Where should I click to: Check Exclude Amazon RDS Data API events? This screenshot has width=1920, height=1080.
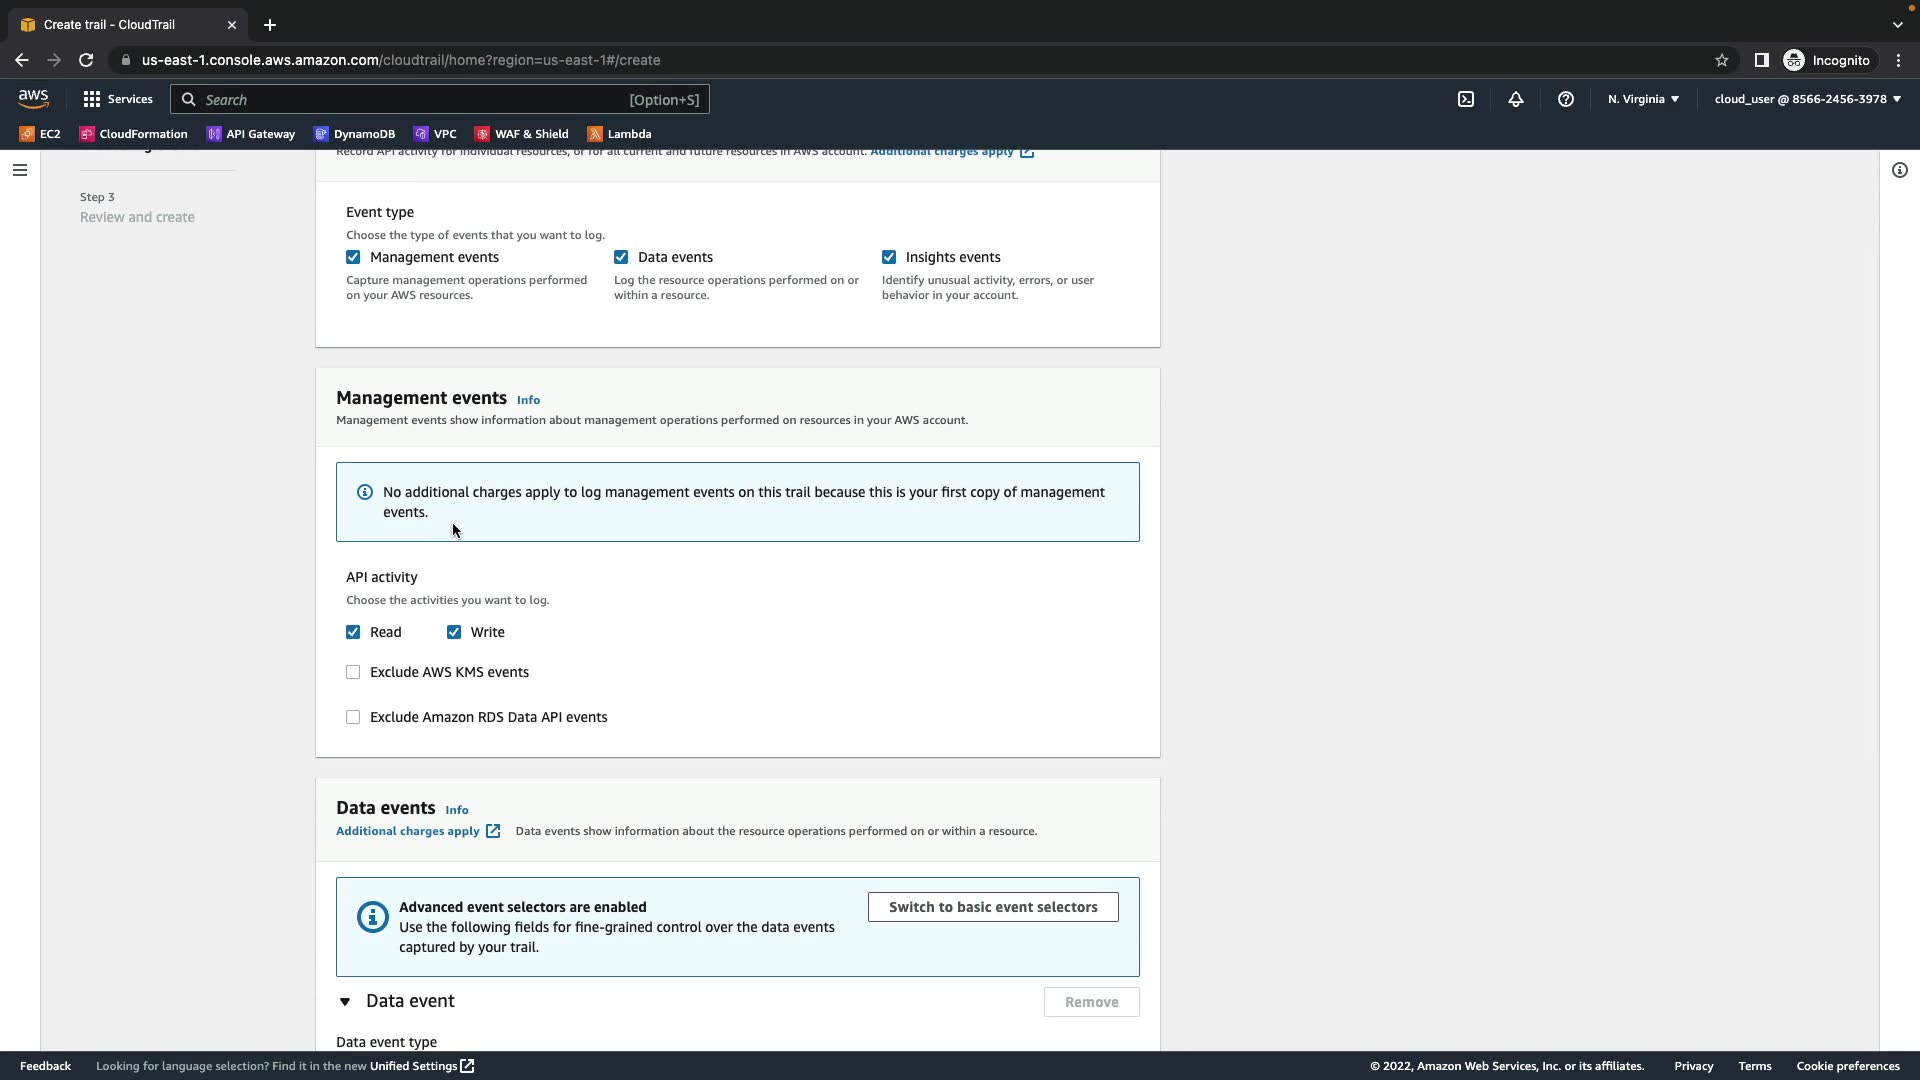pos(353,717)
